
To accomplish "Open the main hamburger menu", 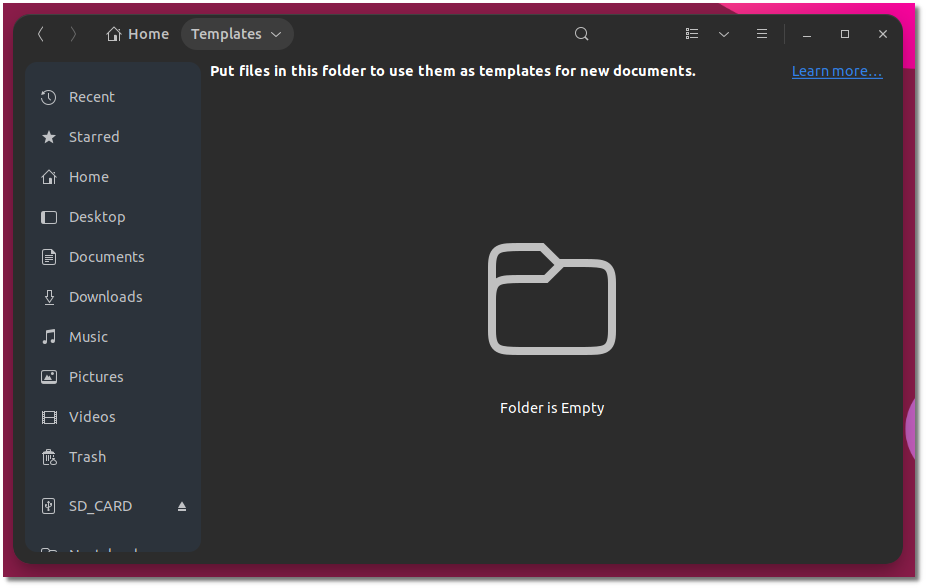I will tap(761, 33).
